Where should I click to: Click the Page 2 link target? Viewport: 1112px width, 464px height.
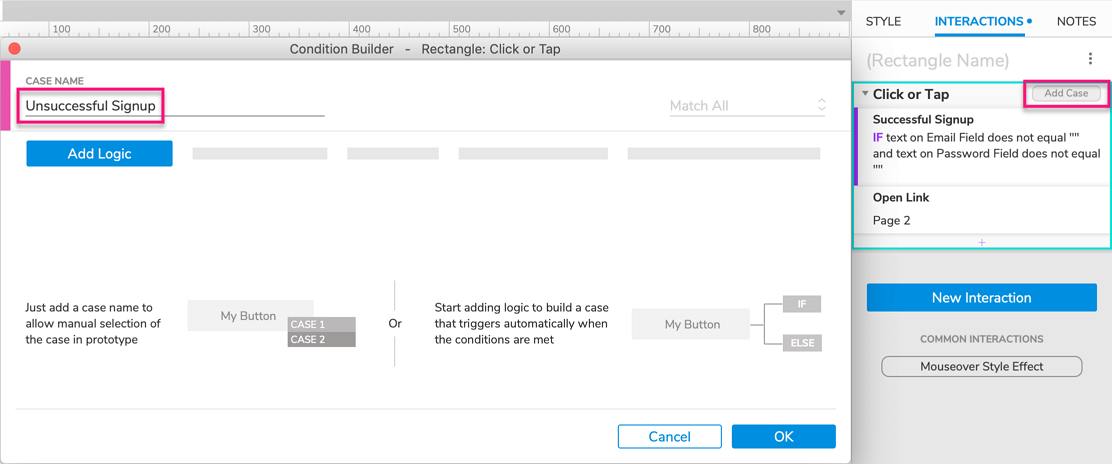[x=891, y=221]
